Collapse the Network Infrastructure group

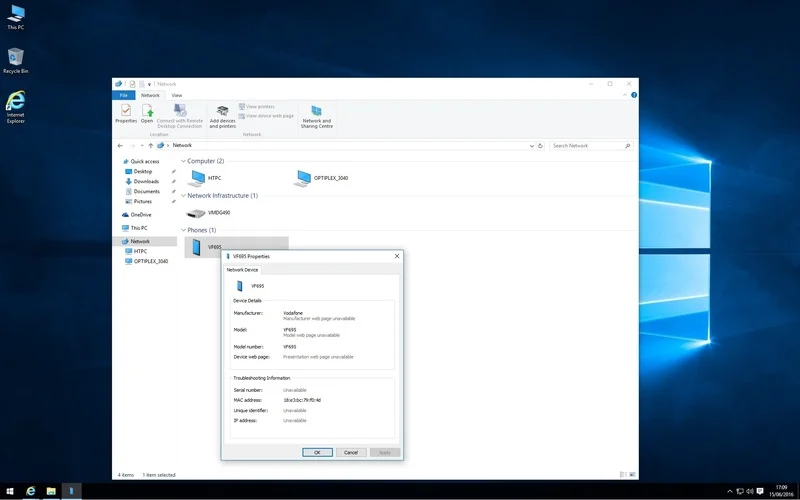point(184,196)
